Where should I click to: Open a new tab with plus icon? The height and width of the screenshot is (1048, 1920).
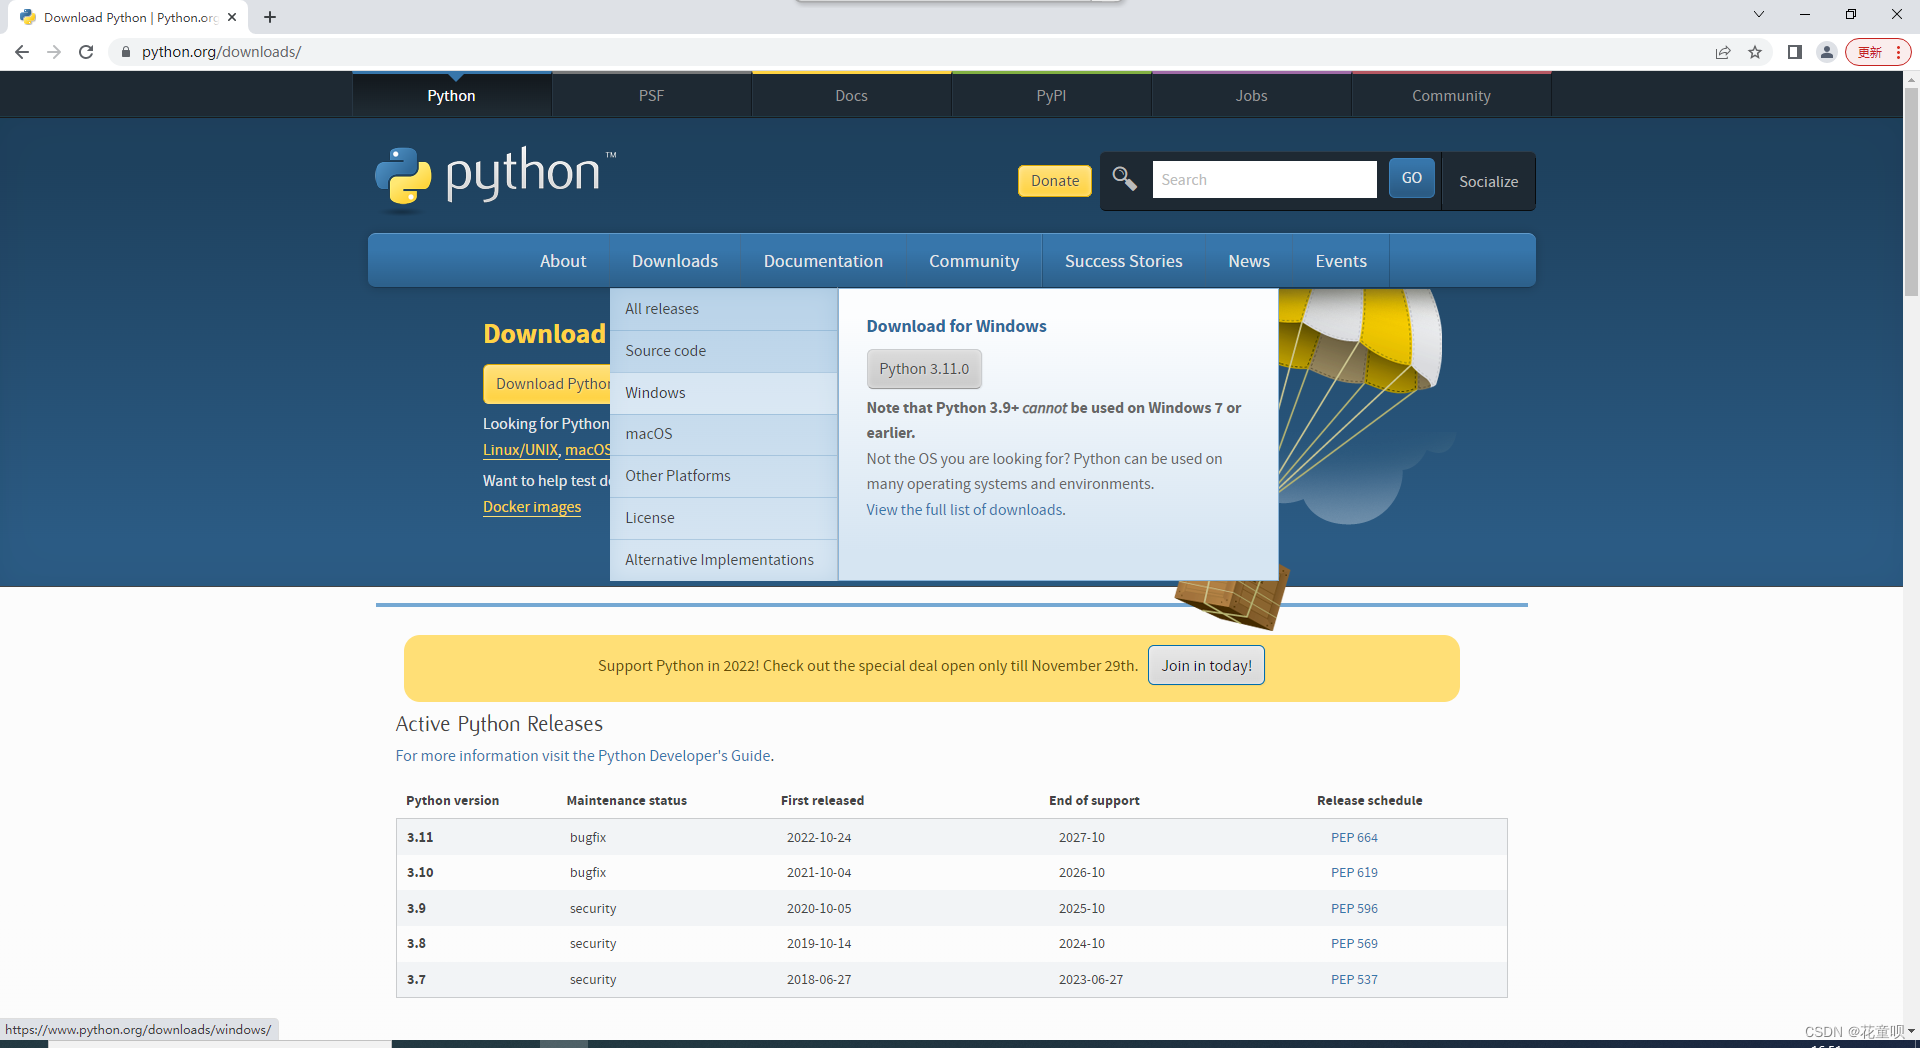270,17
